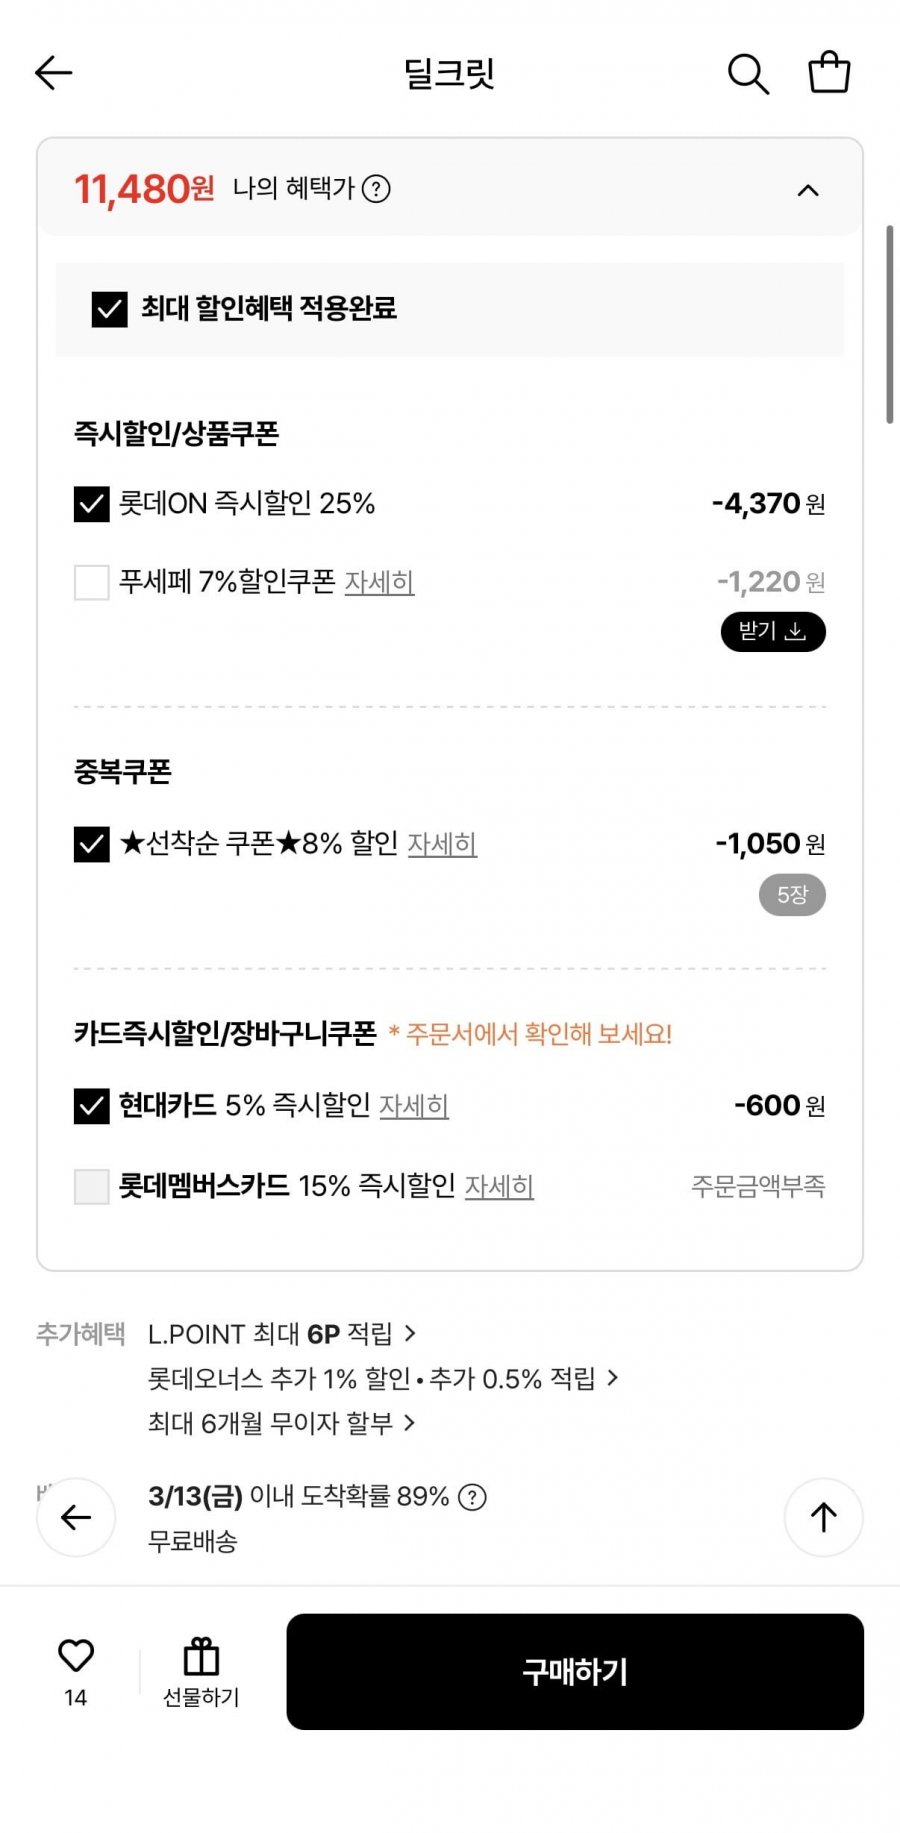The height and width of the screenshot is (1833, 900).
Task: Expand 최대 6개월 무이자 할부 details
Action: pyautogui.click(x=281, y=1423)
